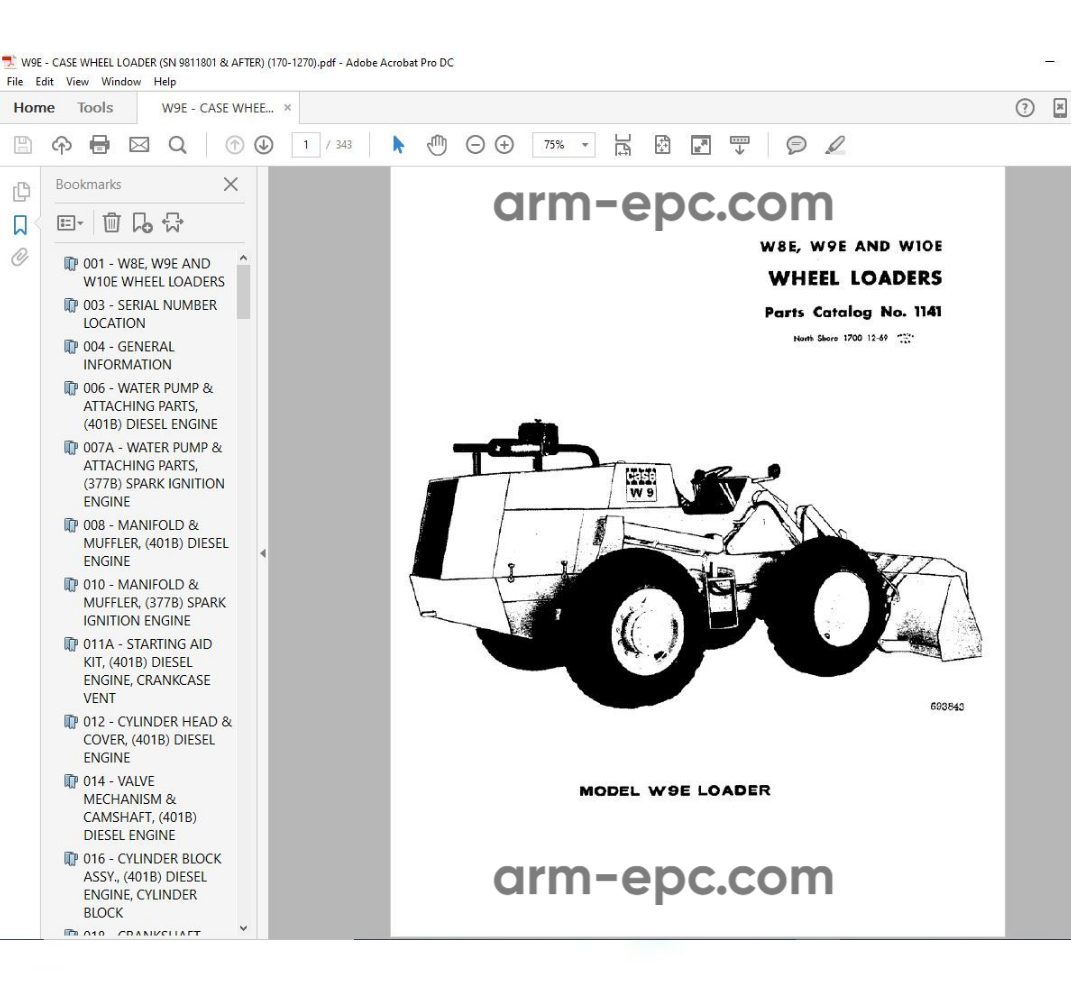Collapse the navigation pane arrow

click(263, 553)
